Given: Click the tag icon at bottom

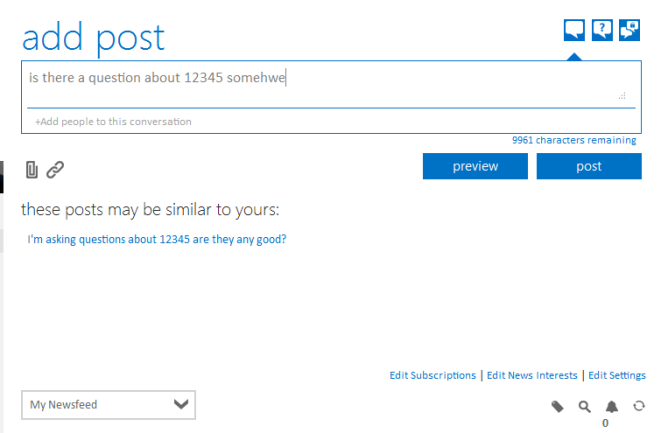Looking at the screenshot, I should coord(558,406).
